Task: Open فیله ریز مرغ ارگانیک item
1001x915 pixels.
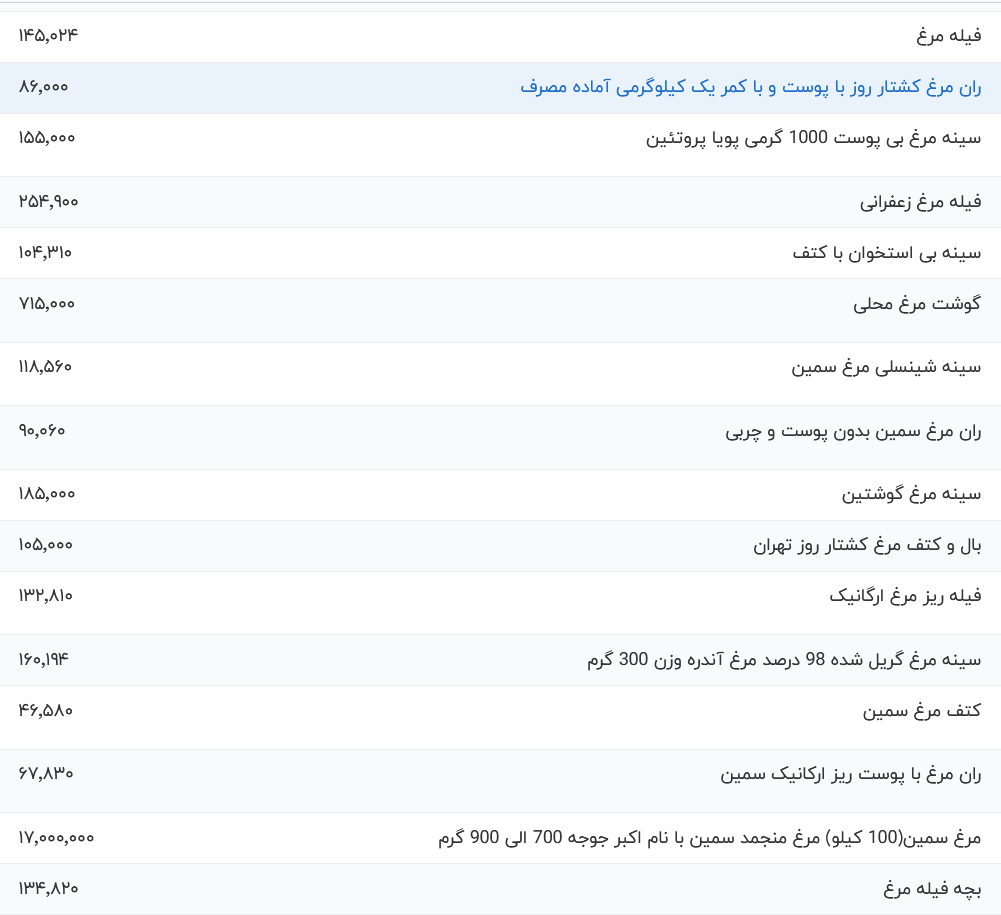Action: coord(905,596)
